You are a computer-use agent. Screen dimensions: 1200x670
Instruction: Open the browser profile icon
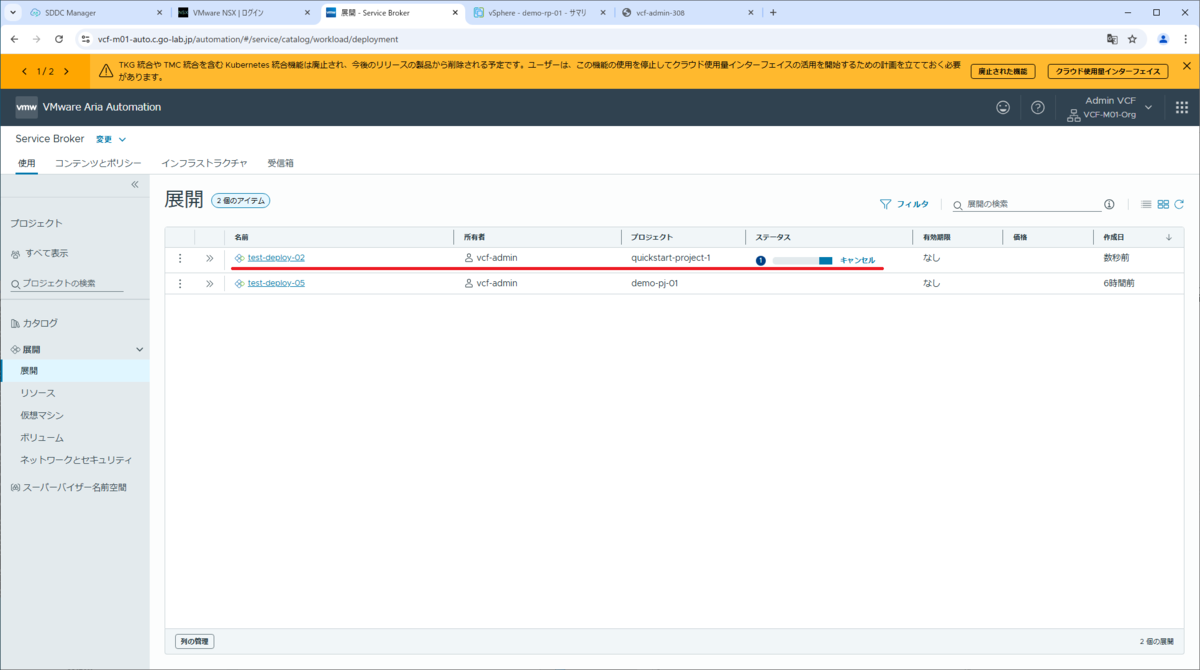point(1163,39)
